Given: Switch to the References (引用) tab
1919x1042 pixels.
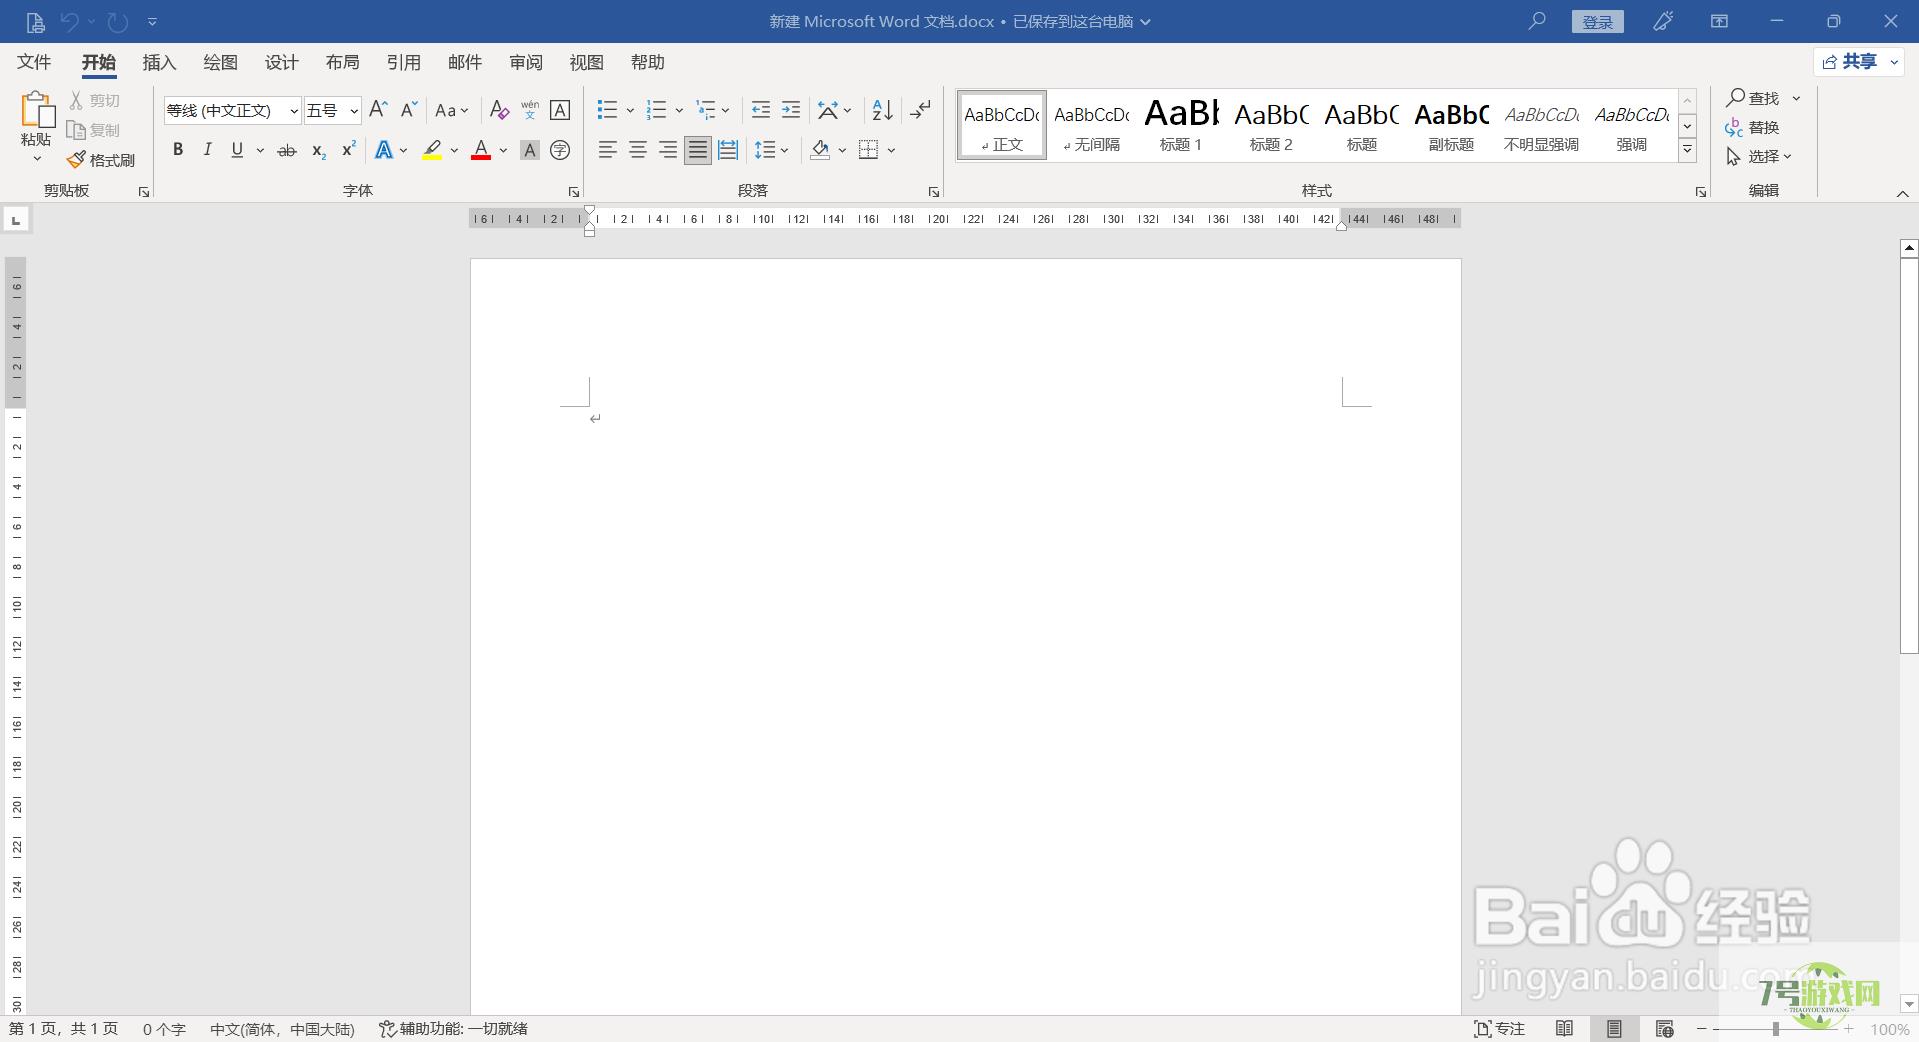Looking at the screenshot, I should (x=403, y=62).
